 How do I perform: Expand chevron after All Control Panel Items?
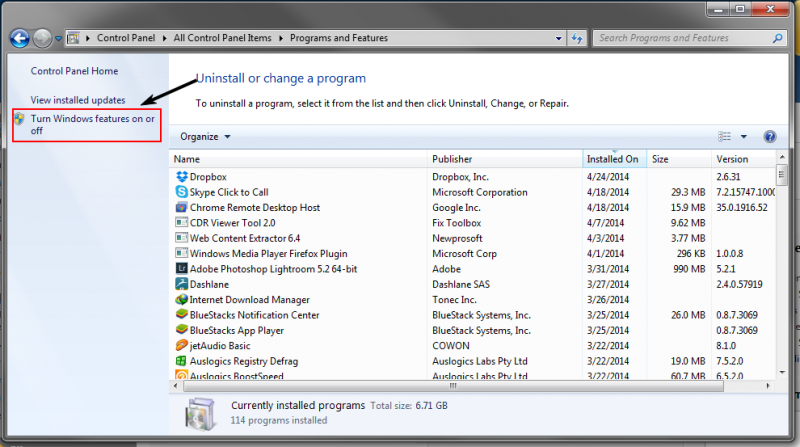click(281, 38)
